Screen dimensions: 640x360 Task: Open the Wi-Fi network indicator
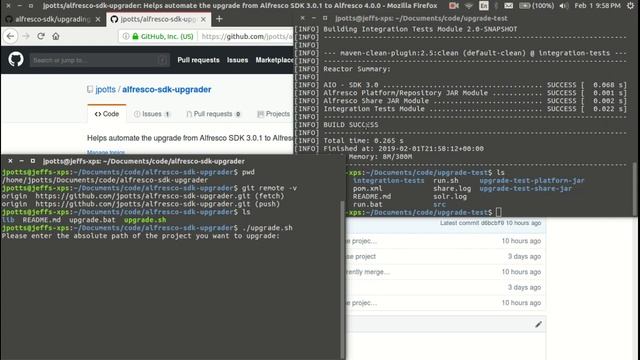tap(469, 6)
